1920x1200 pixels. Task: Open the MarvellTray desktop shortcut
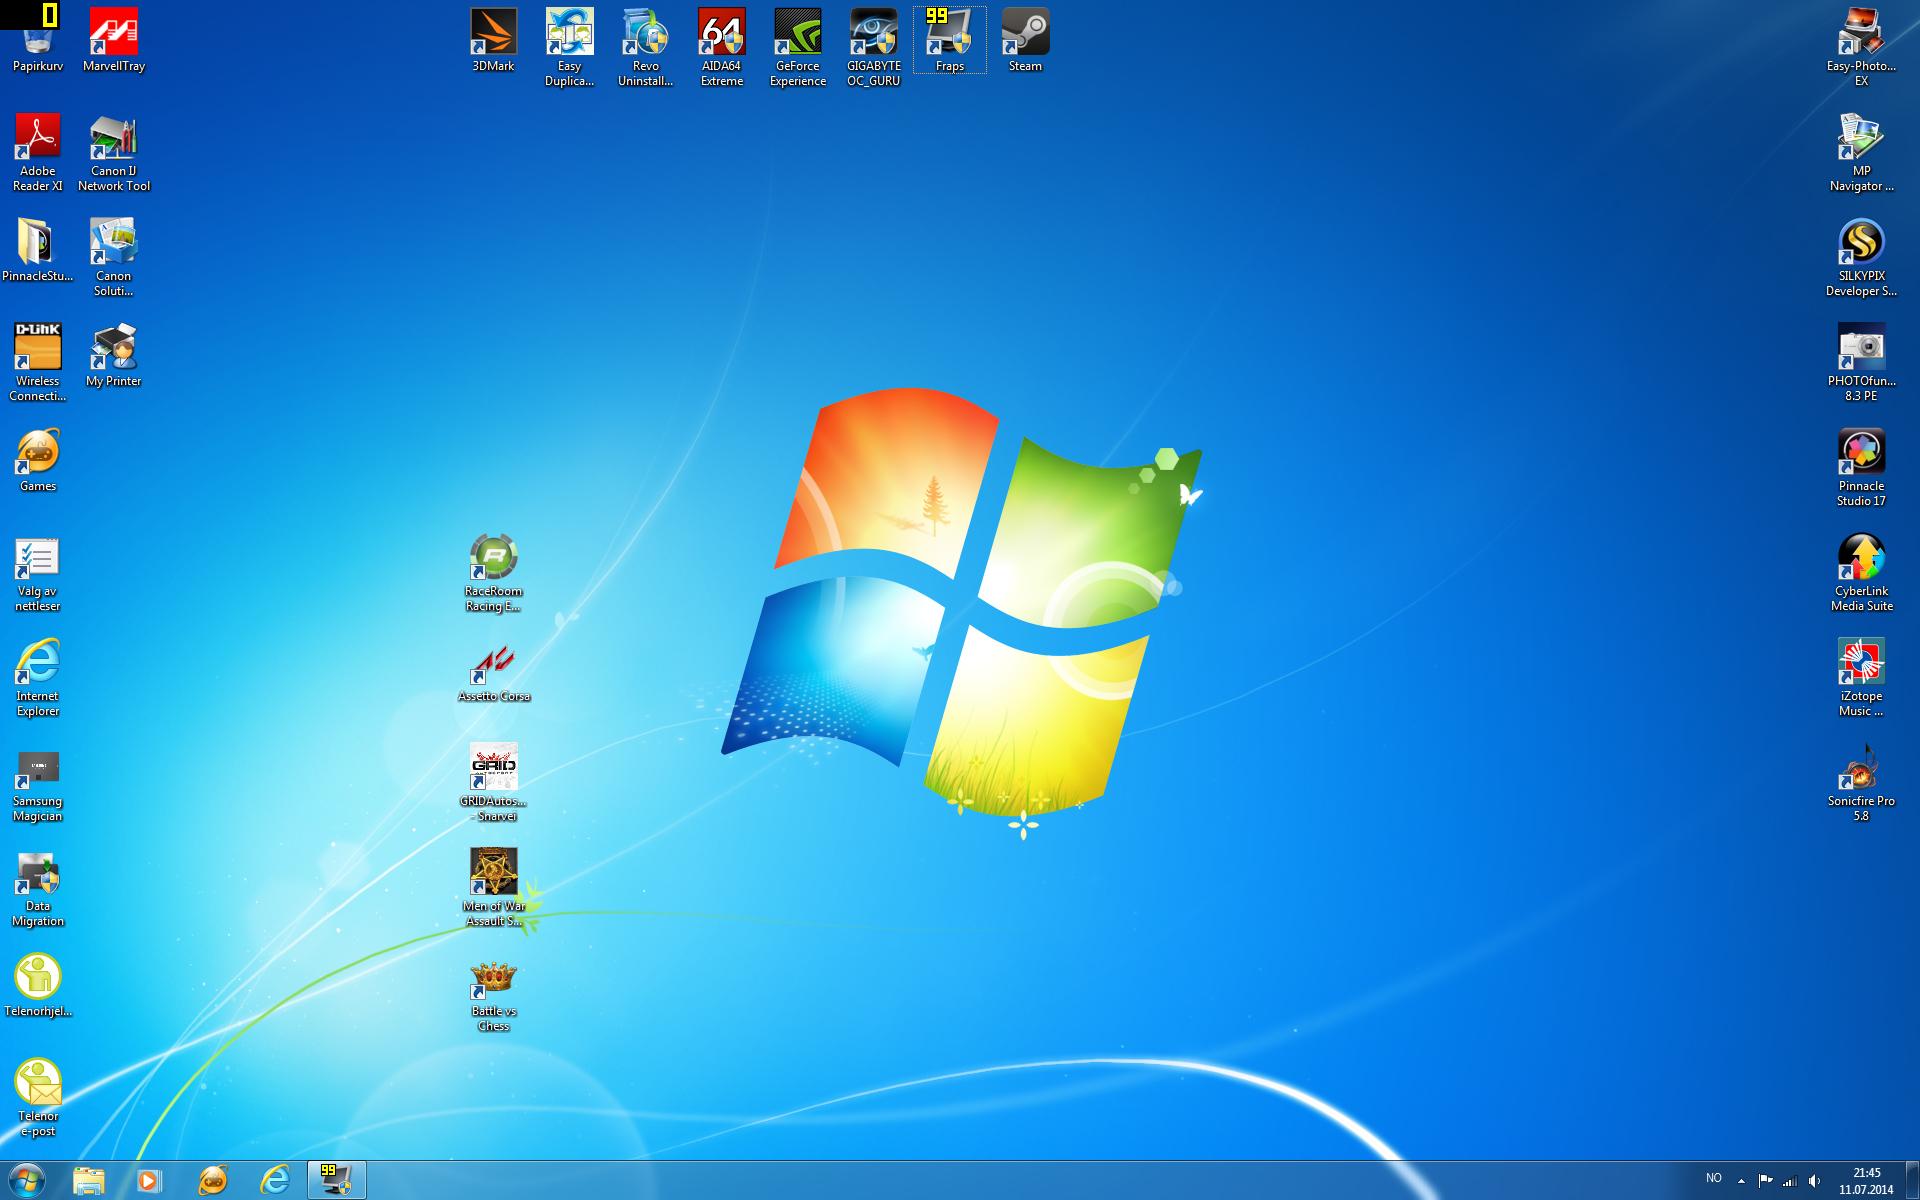click(114, 38)
